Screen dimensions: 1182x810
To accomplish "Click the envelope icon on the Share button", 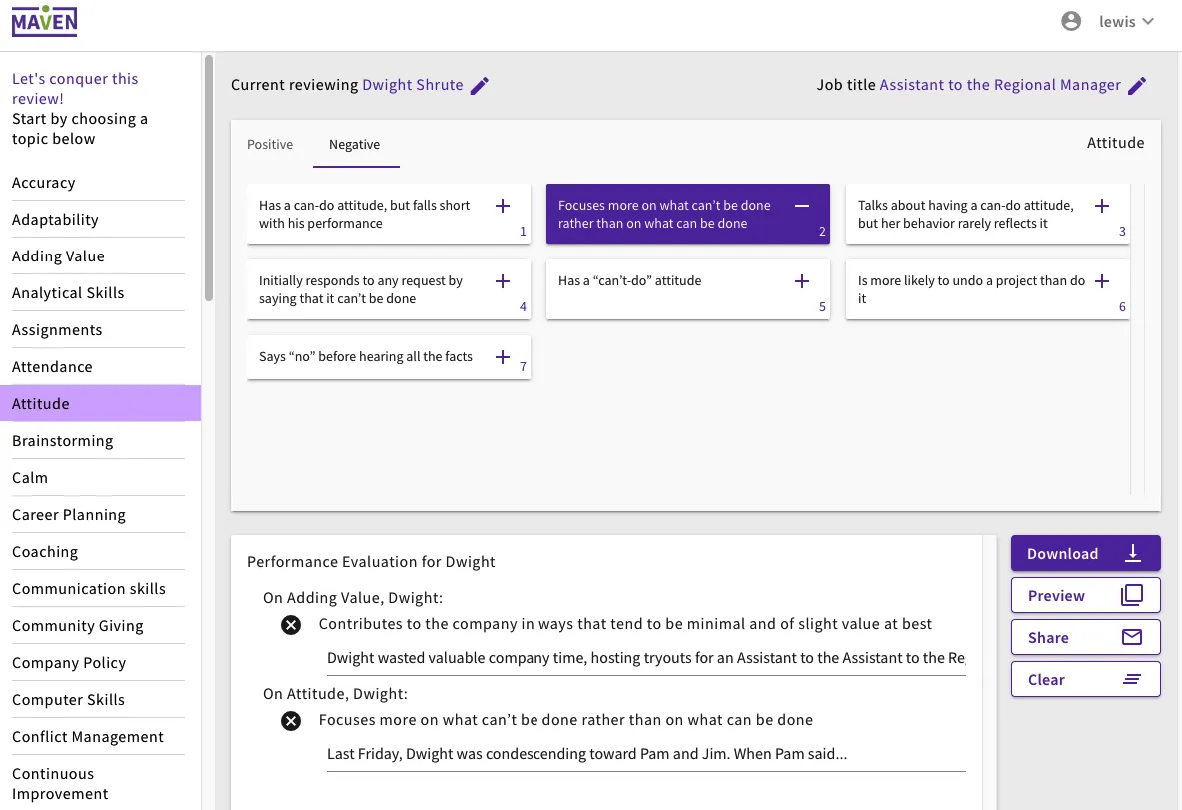I will [1132, 637].
